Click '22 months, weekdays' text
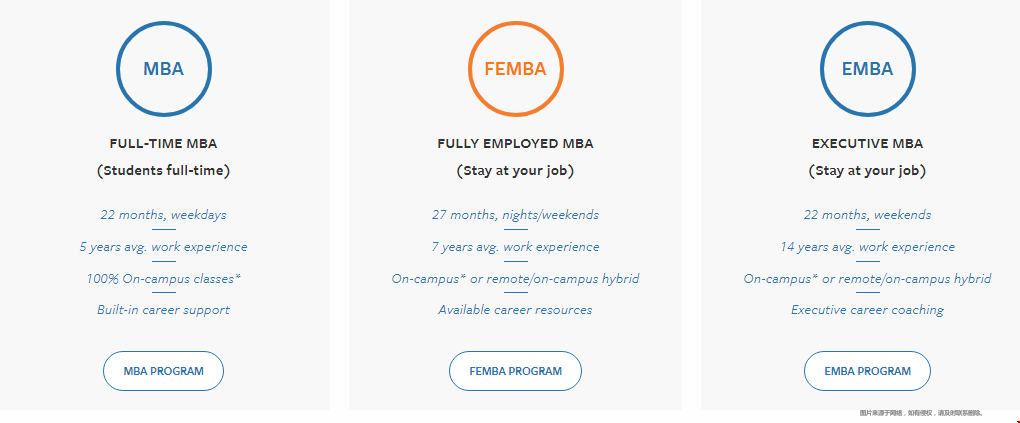 click(163, 215)
